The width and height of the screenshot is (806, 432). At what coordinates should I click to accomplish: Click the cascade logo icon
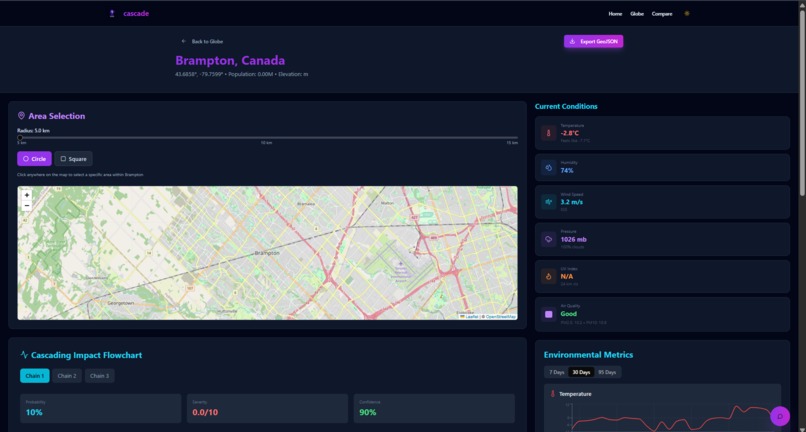tap(112, 14)
